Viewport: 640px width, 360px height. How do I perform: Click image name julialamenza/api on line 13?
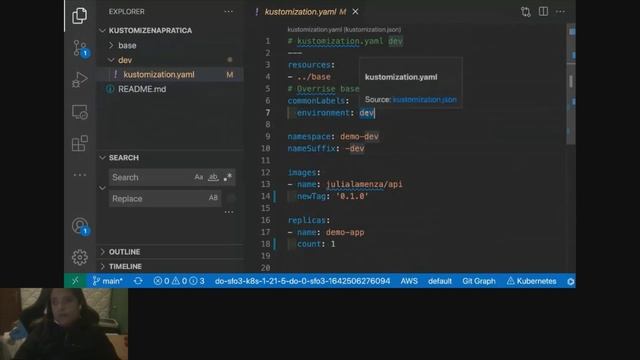pos(364,184)
